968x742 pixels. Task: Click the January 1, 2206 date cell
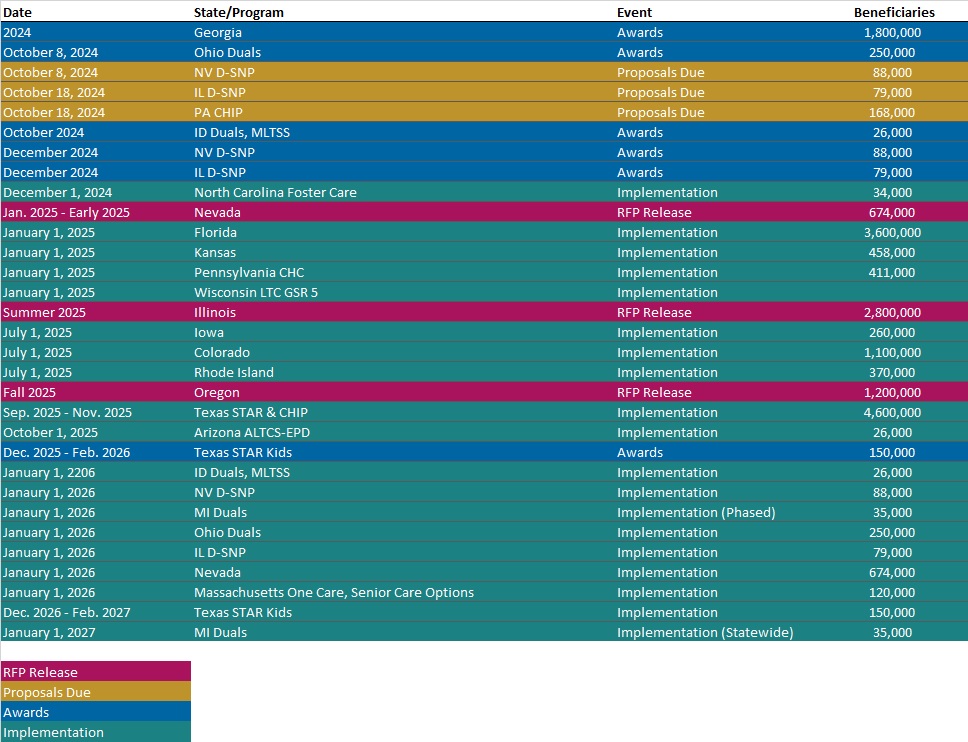[48, 472]
